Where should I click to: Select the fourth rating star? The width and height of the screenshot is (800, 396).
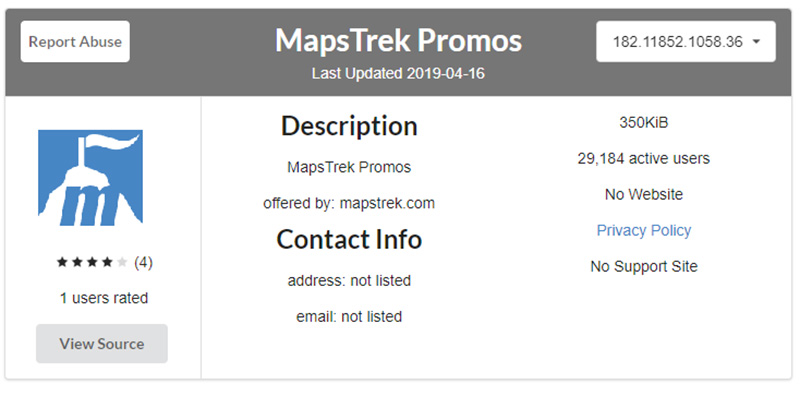click(107, 262)
